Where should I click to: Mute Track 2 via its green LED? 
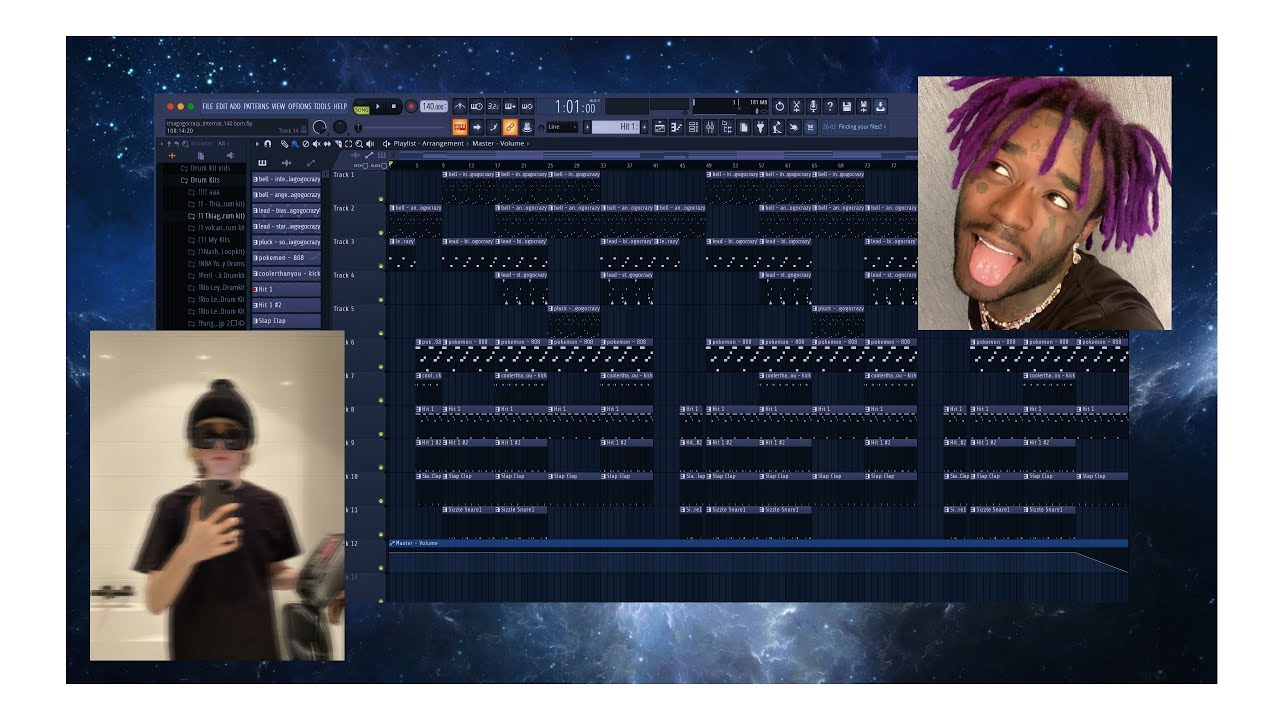pos(381,232)
